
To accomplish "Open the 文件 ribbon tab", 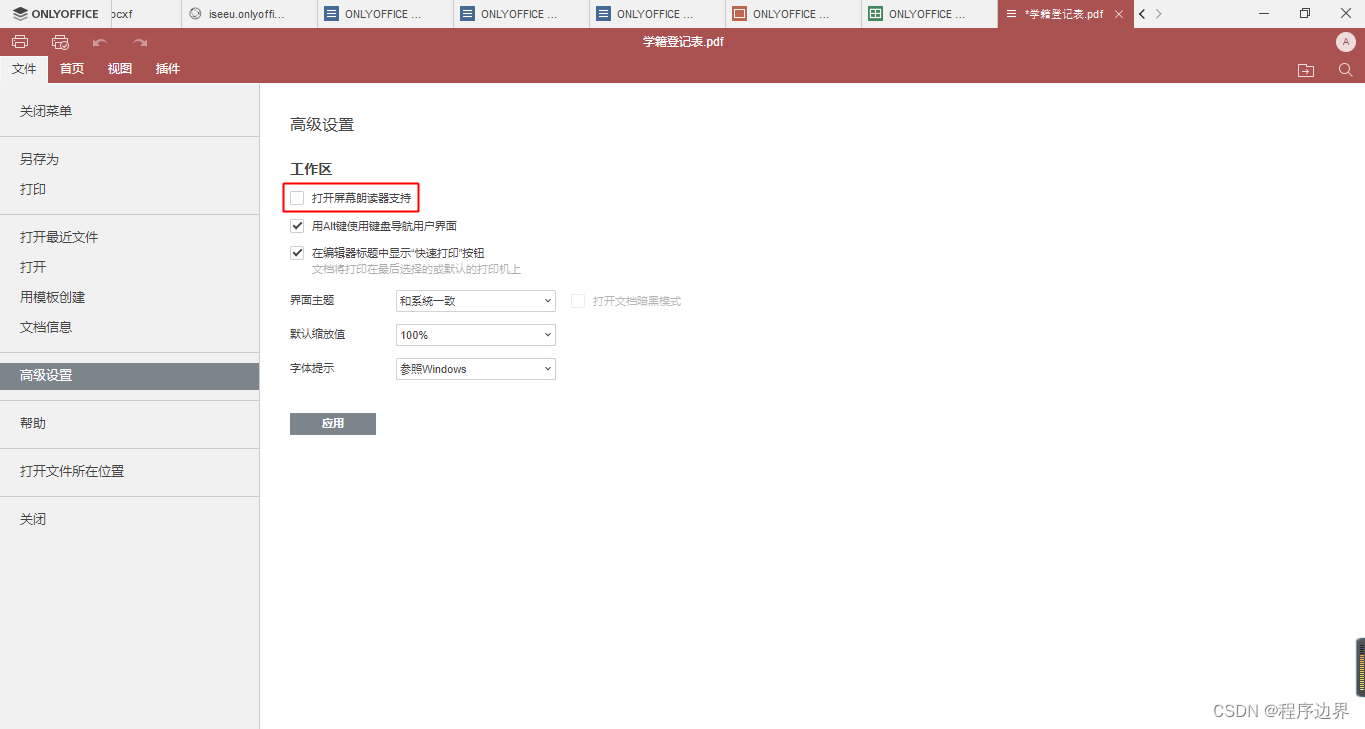I will click(x=24, y=69).
